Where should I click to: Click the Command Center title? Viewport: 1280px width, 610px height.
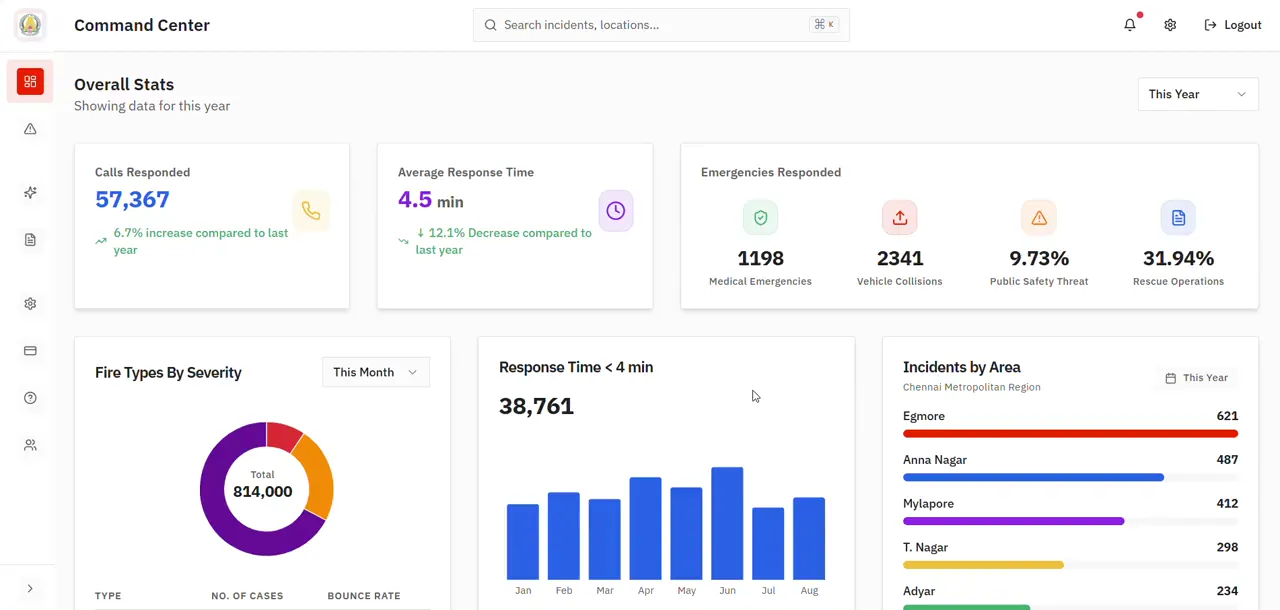(x=142, y=25)
